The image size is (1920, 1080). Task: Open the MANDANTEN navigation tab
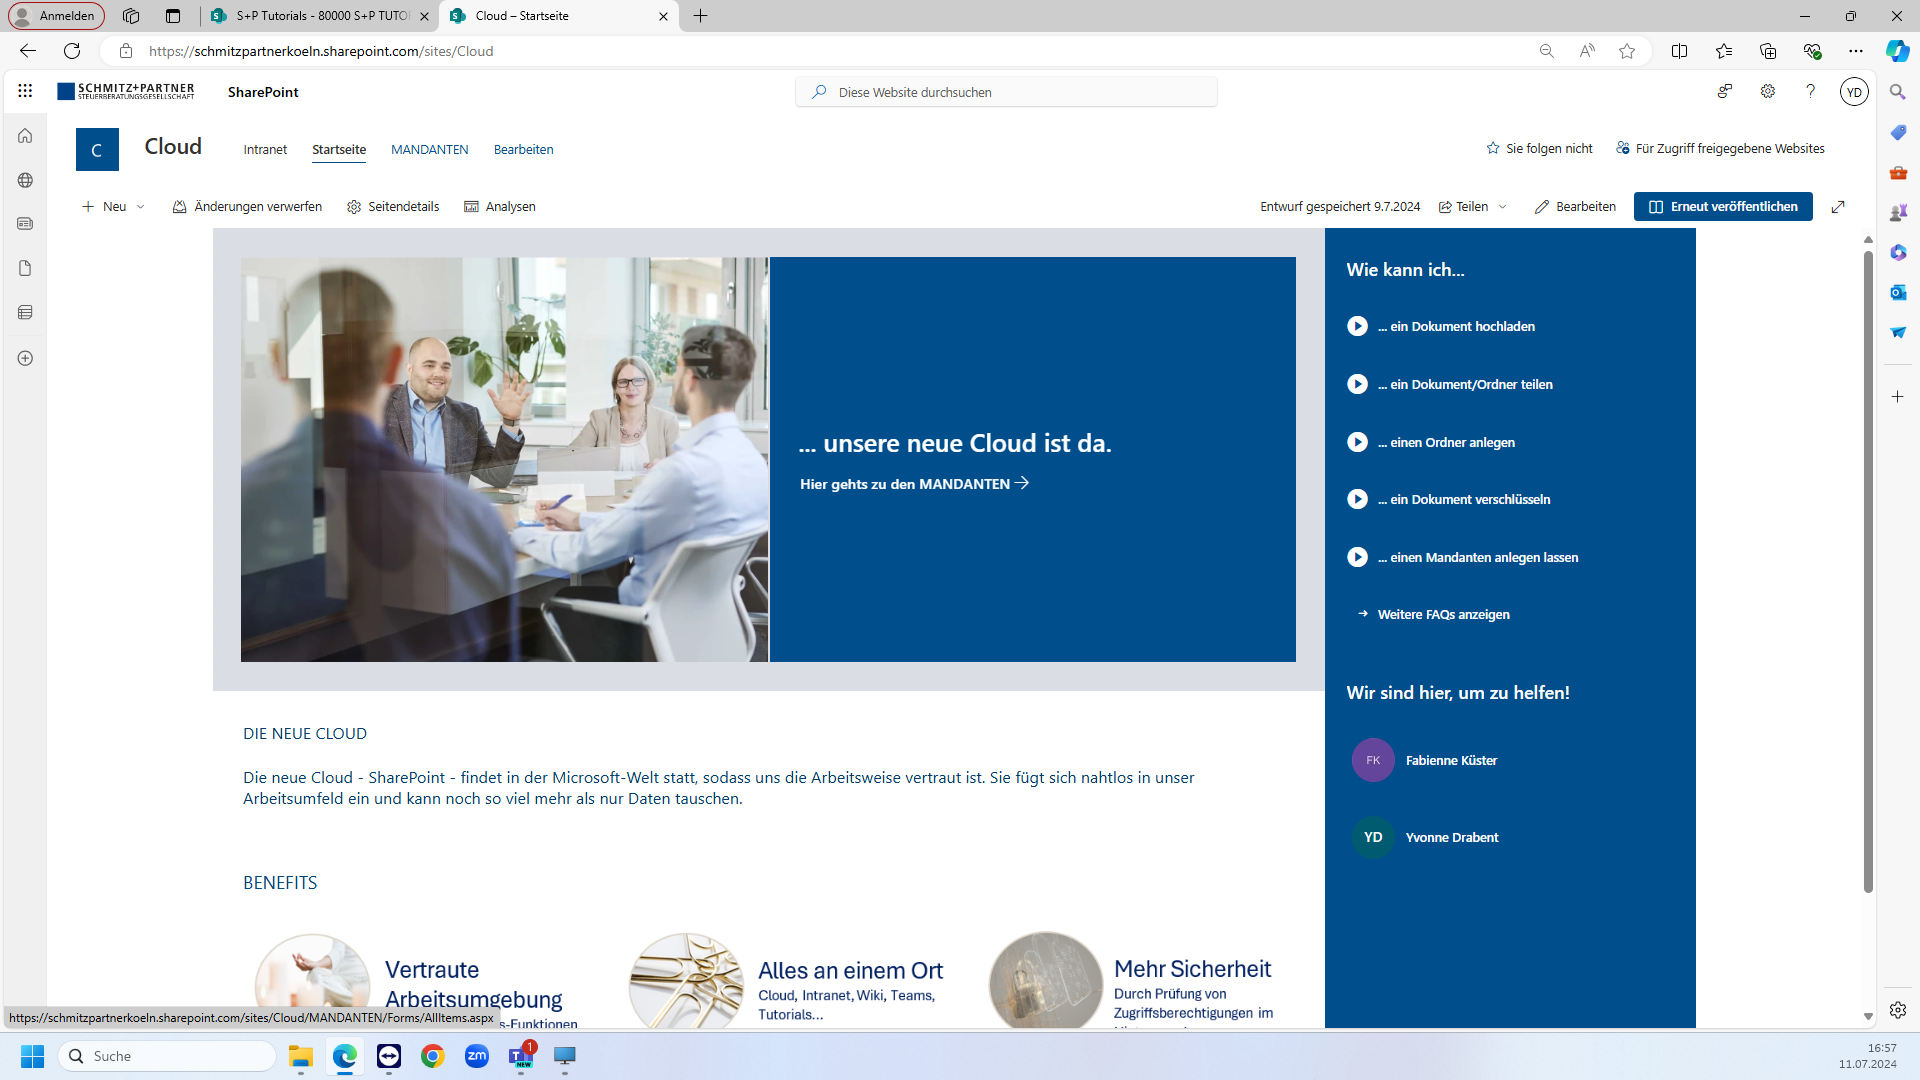(x=429, y=150)
